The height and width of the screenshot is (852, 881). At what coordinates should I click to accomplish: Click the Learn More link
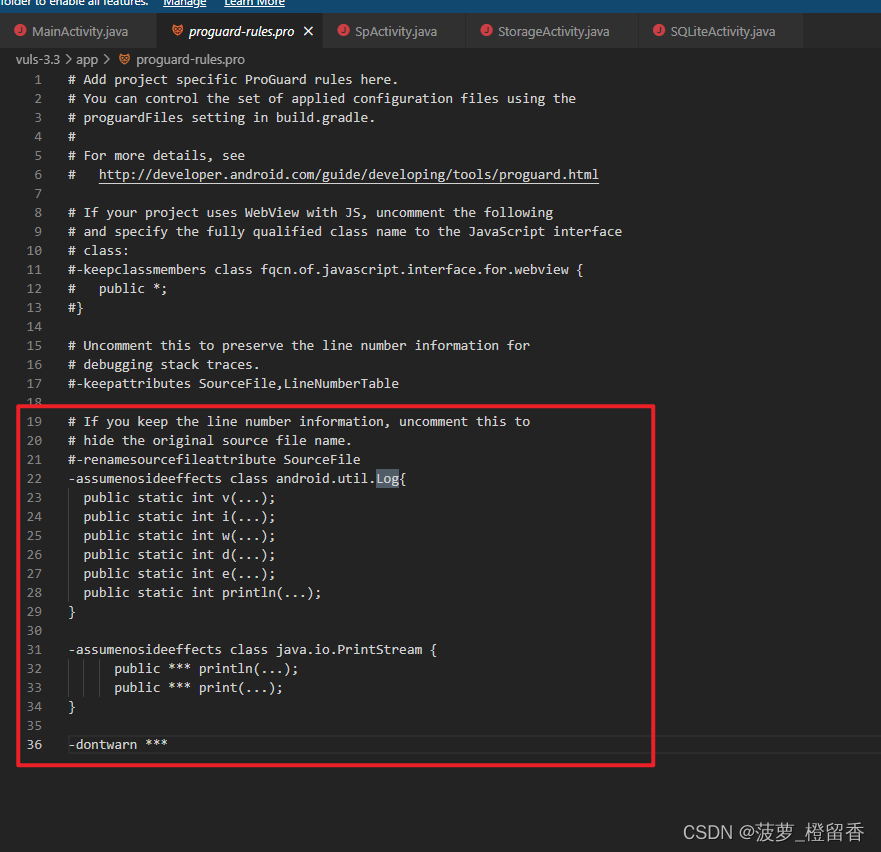254,3
